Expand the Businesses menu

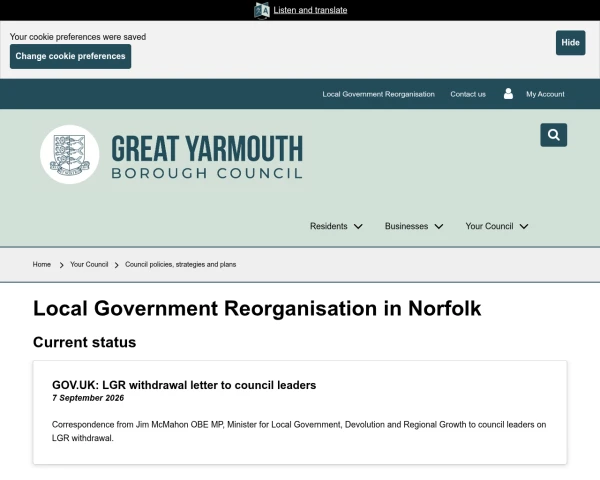414,226
